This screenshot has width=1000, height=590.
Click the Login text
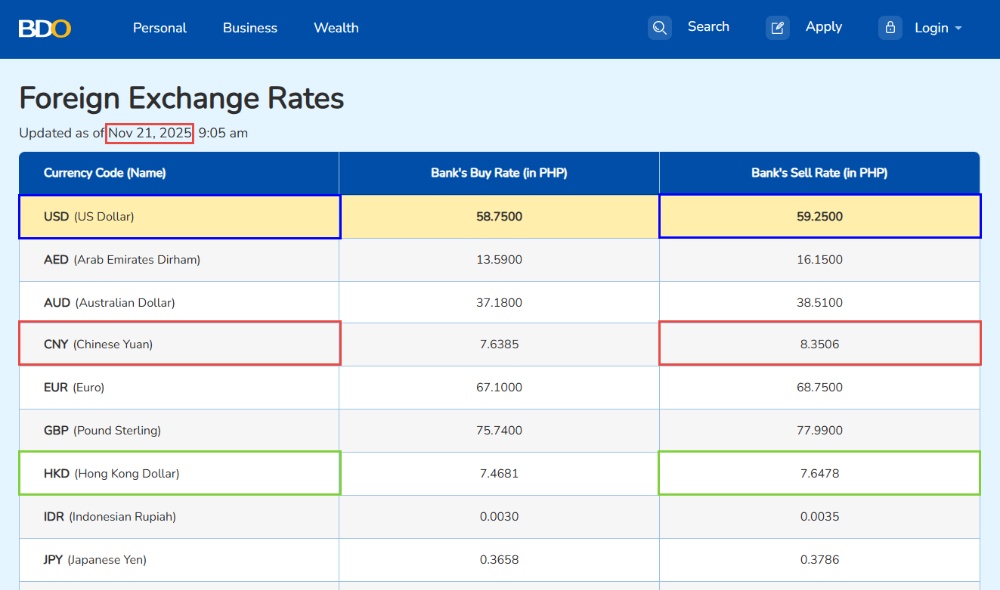pyautogui.click(x=931, y=28)
